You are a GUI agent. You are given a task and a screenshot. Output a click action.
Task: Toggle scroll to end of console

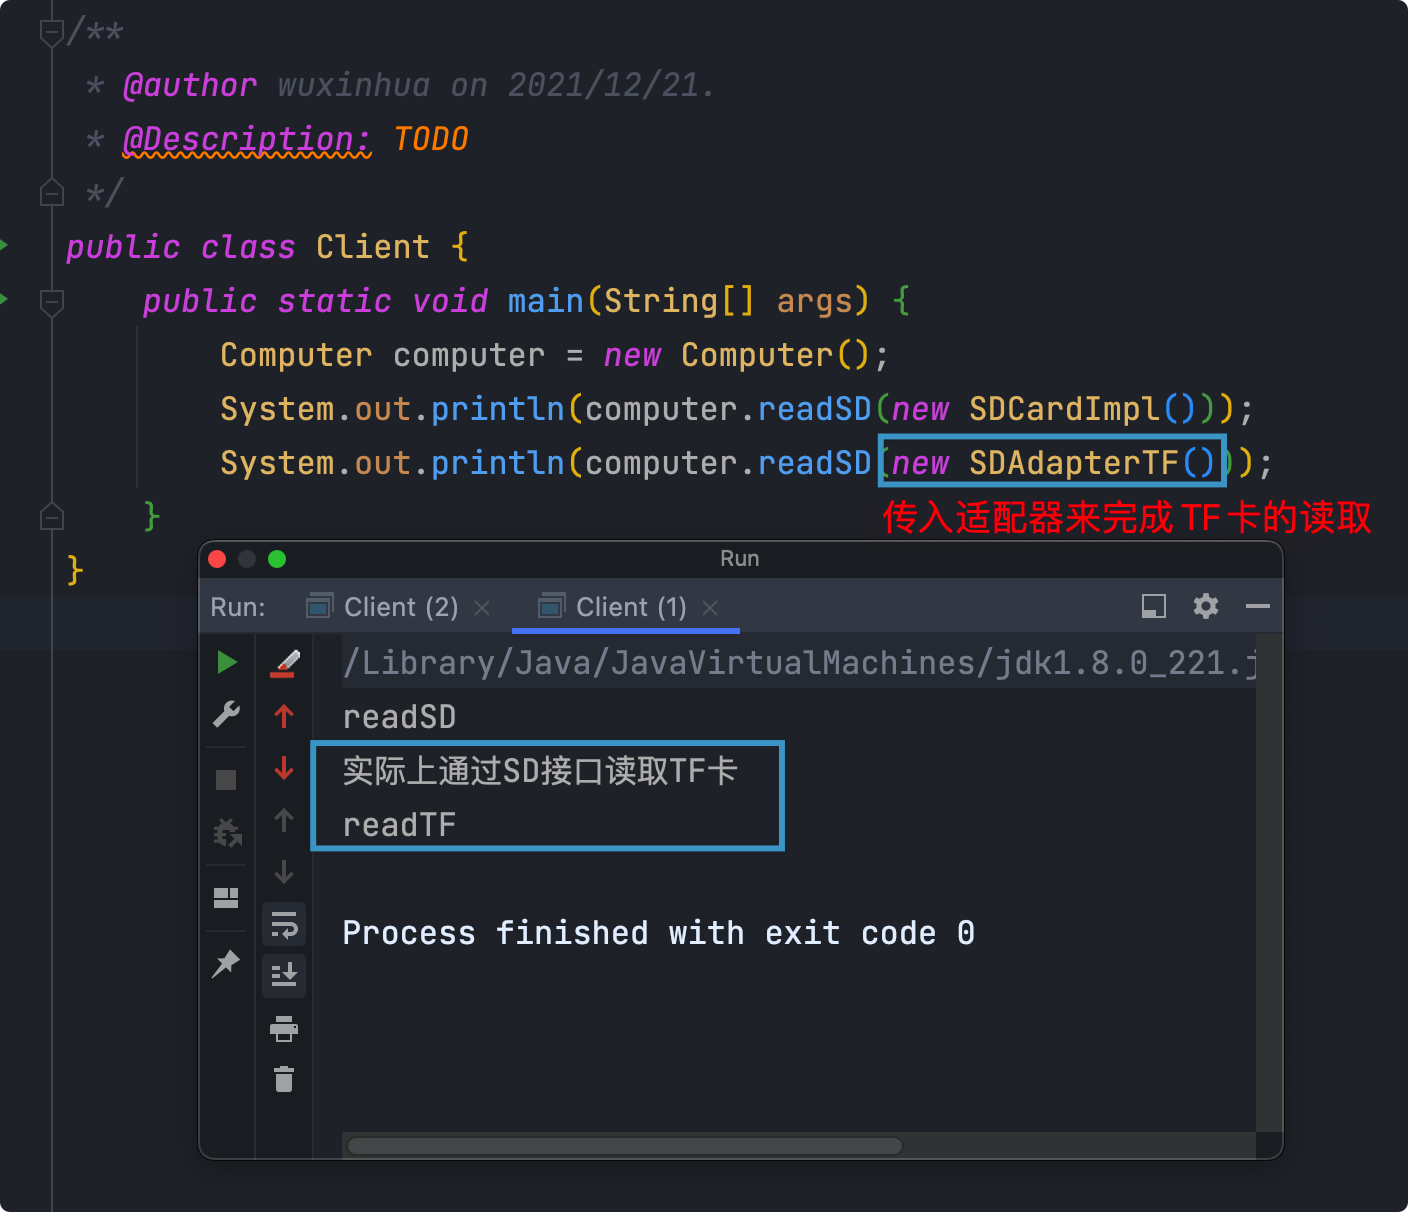point(284,975)
